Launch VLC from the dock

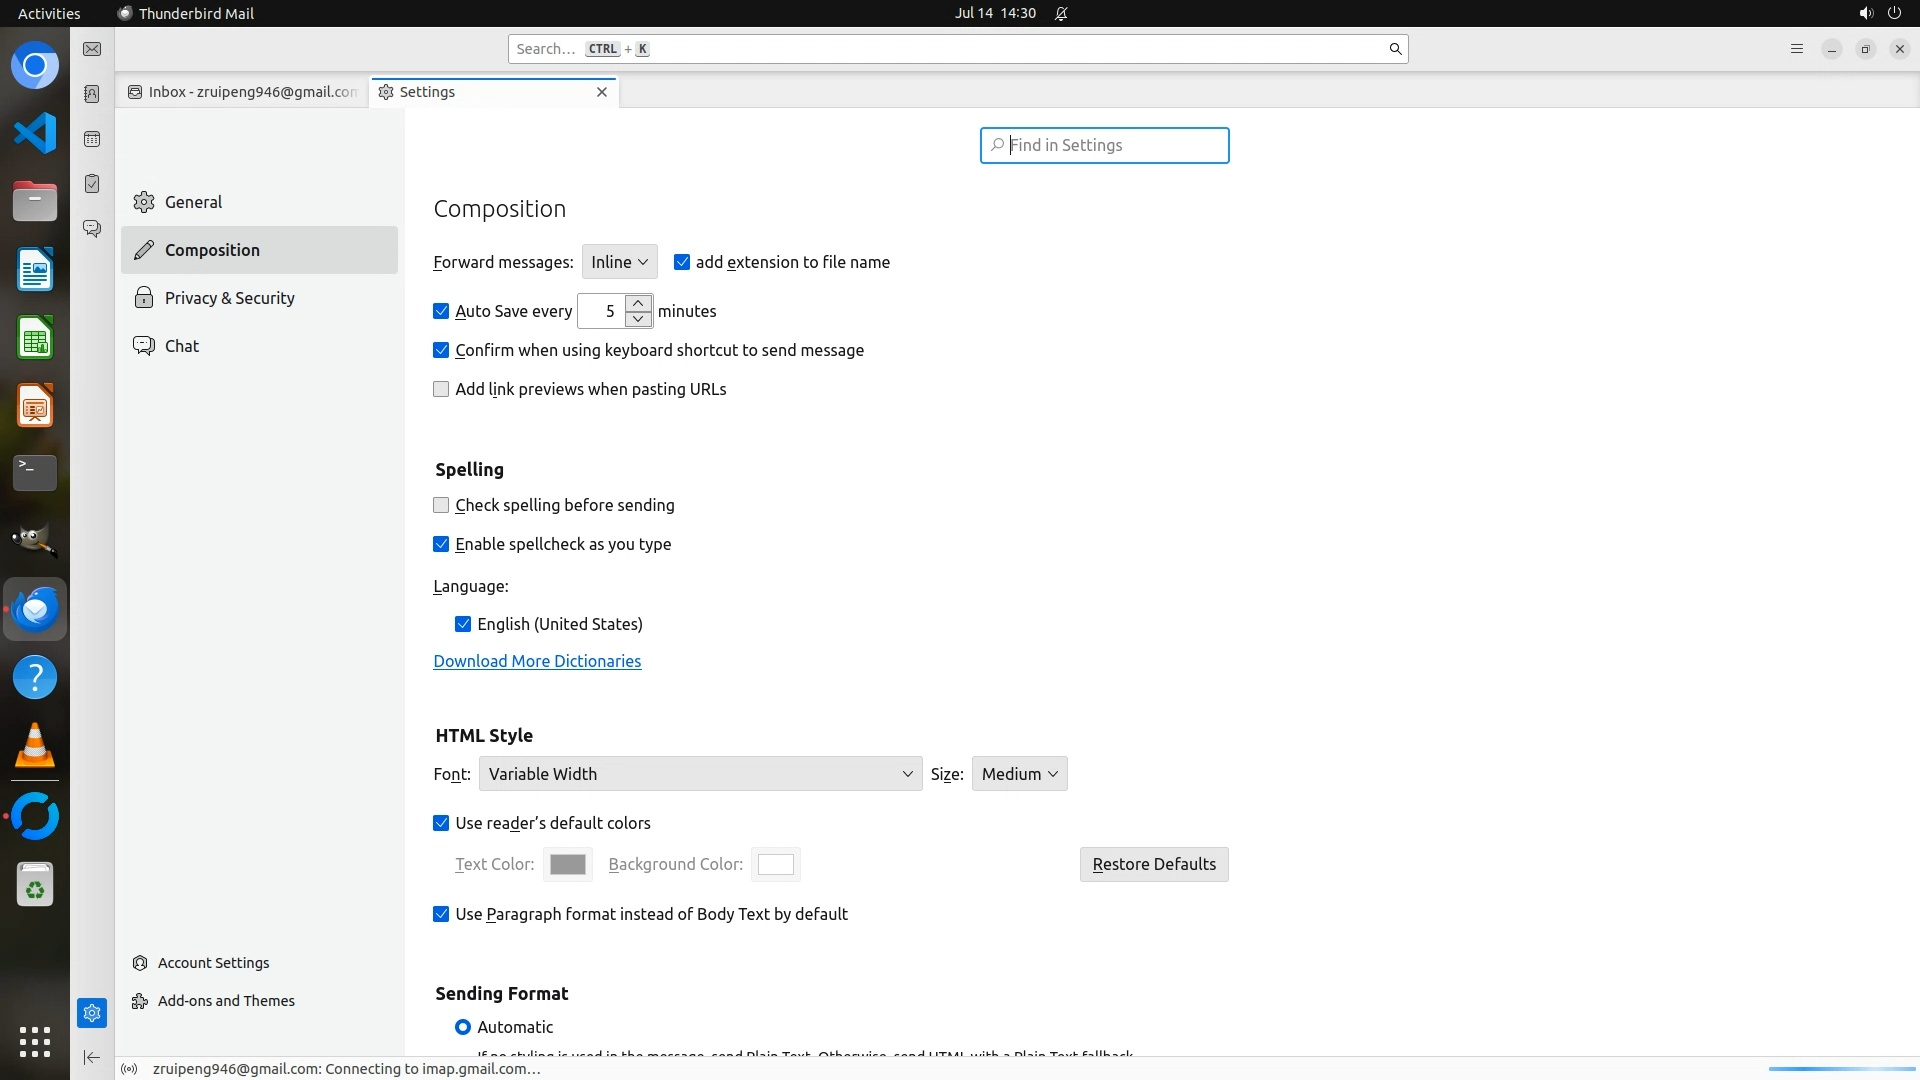tap(35, 746)
